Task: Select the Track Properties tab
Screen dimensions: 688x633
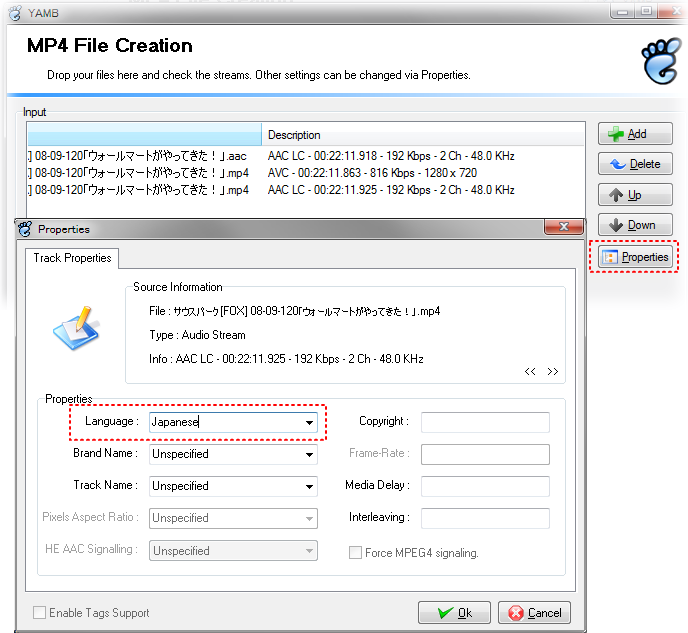Action: click(72, 258)
